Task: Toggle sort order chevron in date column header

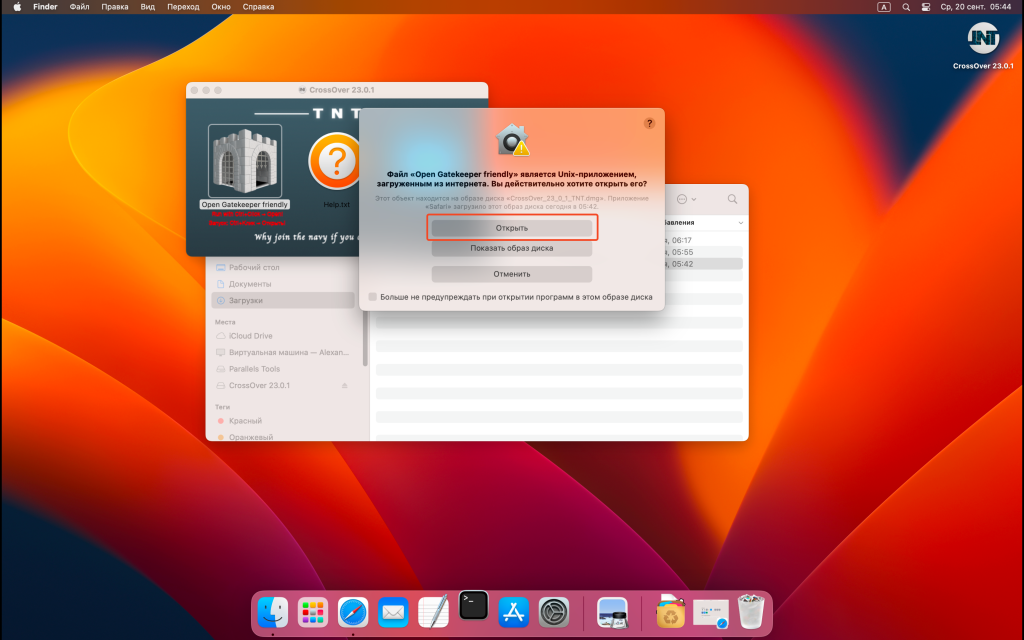Action: click(741, 223)
